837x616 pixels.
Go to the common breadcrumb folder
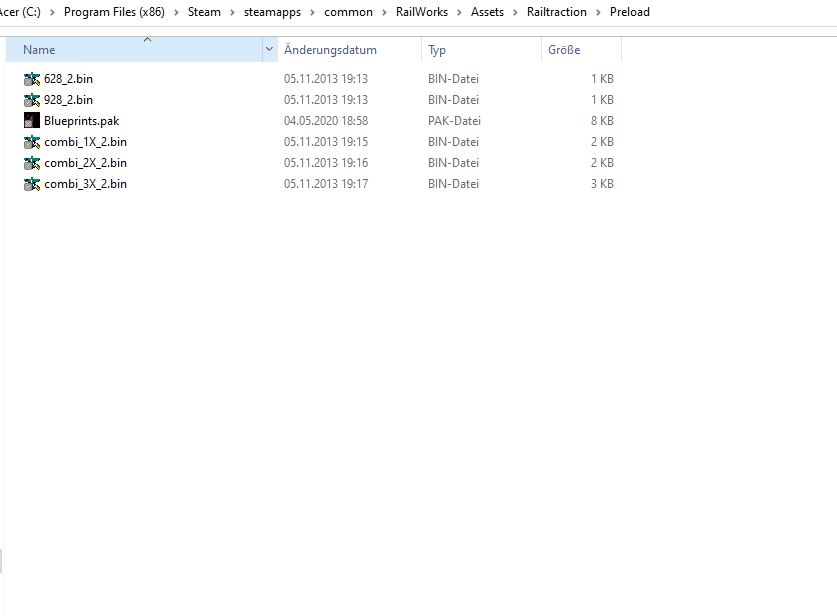(x=348, y=12)
